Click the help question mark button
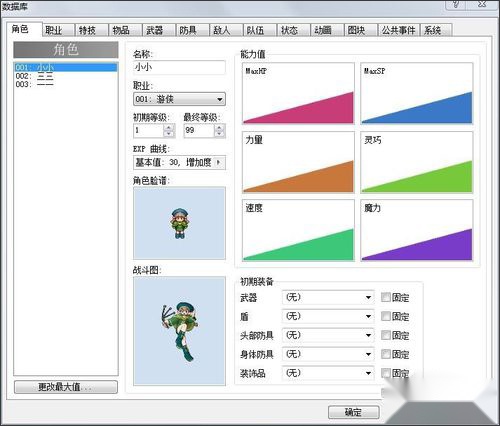500x426 pixels. coord(456,4)
